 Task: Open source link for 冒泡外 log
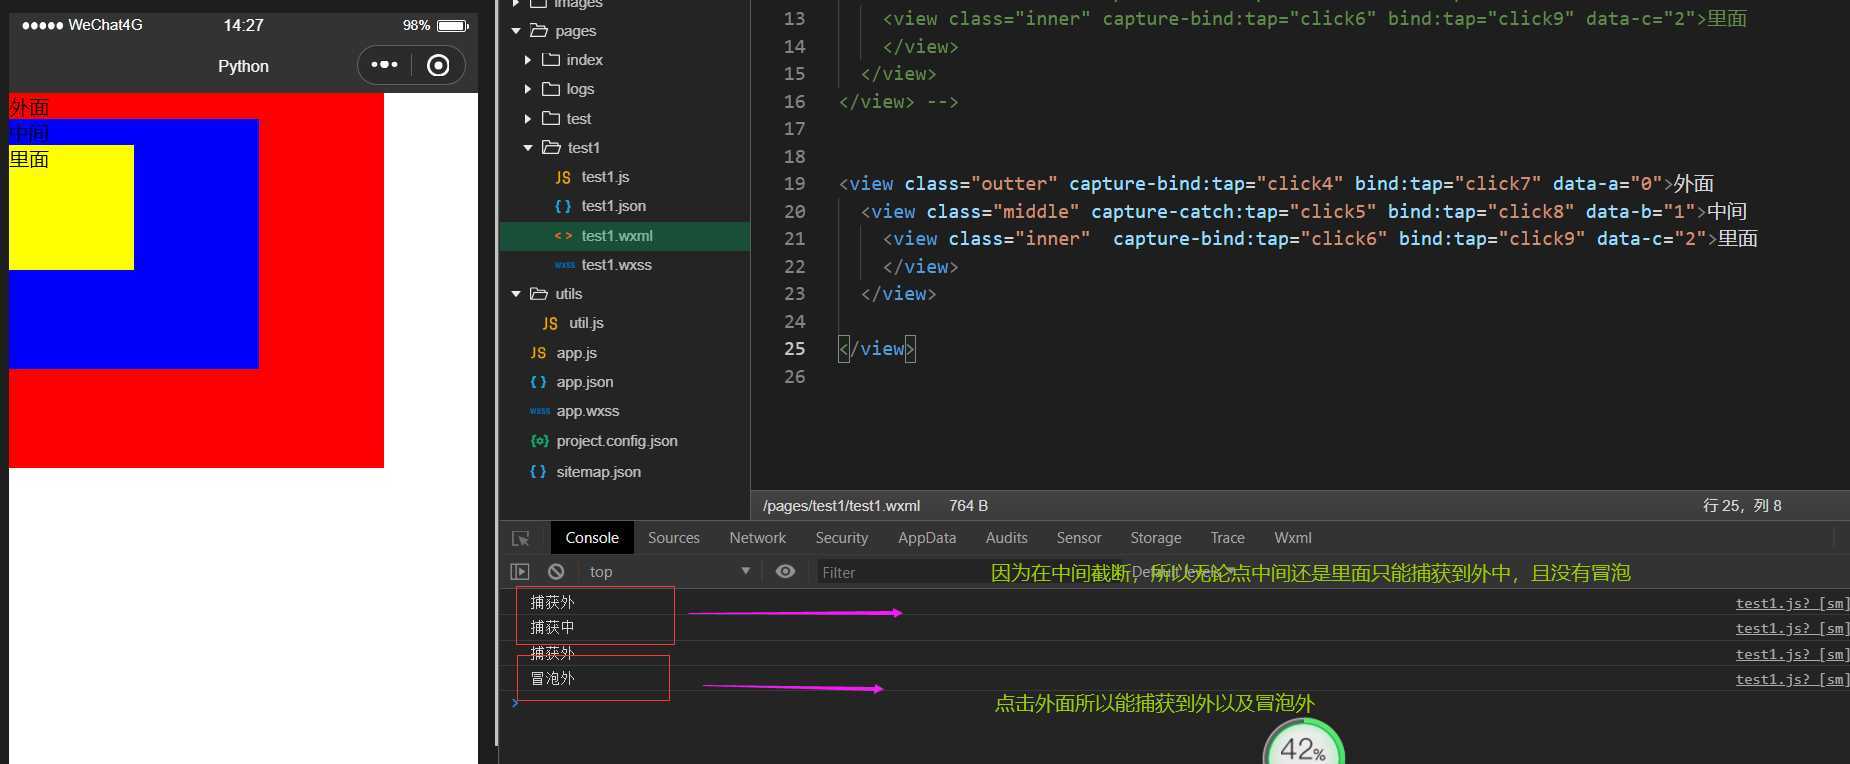click(x=1792, y=679)
